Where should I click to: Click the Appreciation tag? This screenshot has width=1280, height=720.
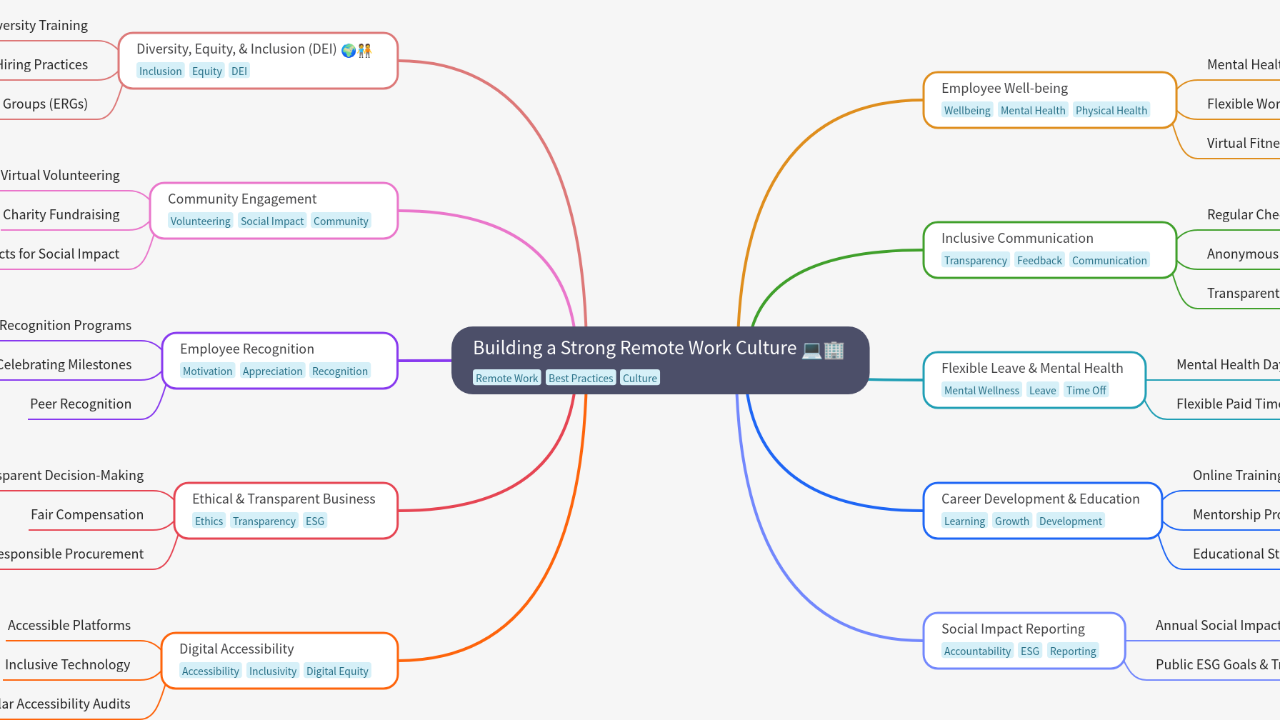click(x=272, y=371)
